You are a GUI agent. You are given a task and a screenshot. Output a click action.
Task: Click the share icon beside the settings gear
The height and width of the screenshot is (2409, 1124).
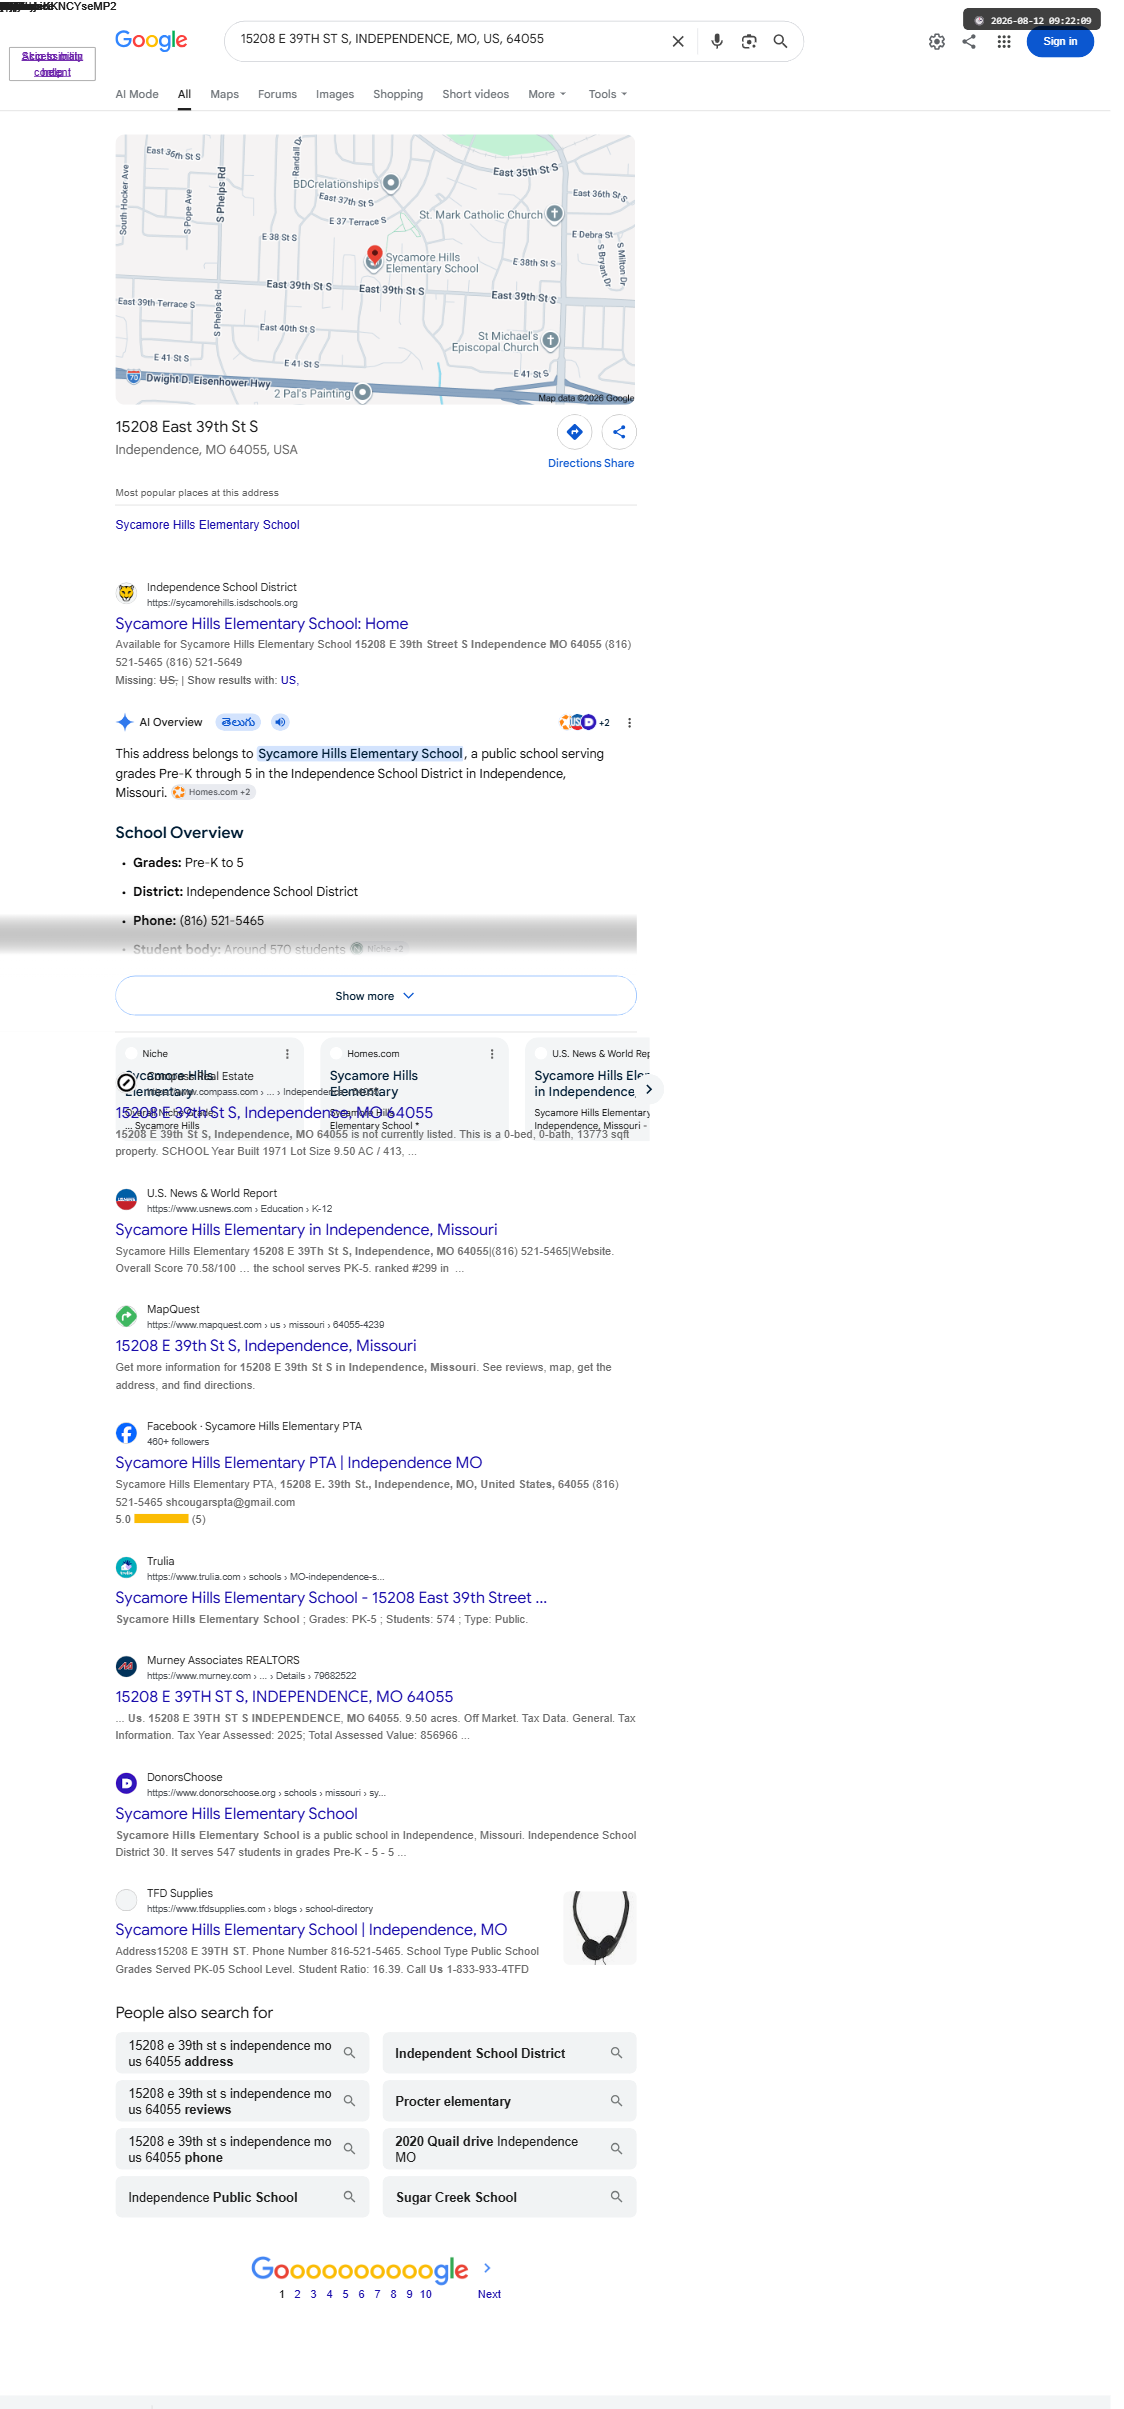click(969, 41)
